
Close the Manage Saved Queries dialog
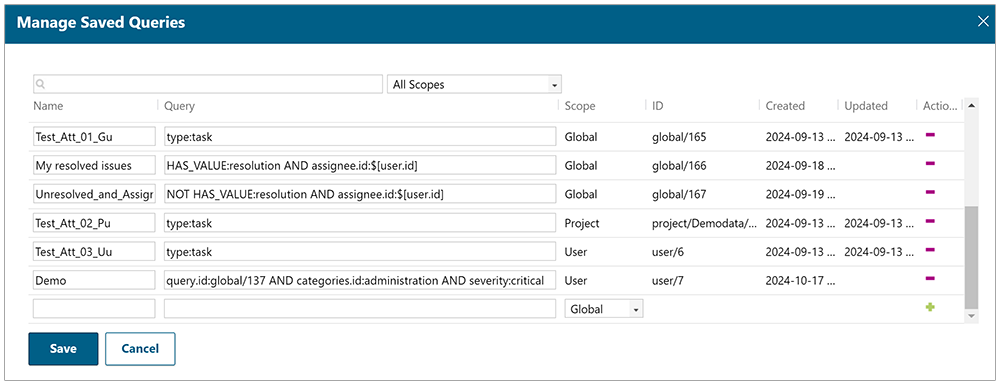pos(983,22)
